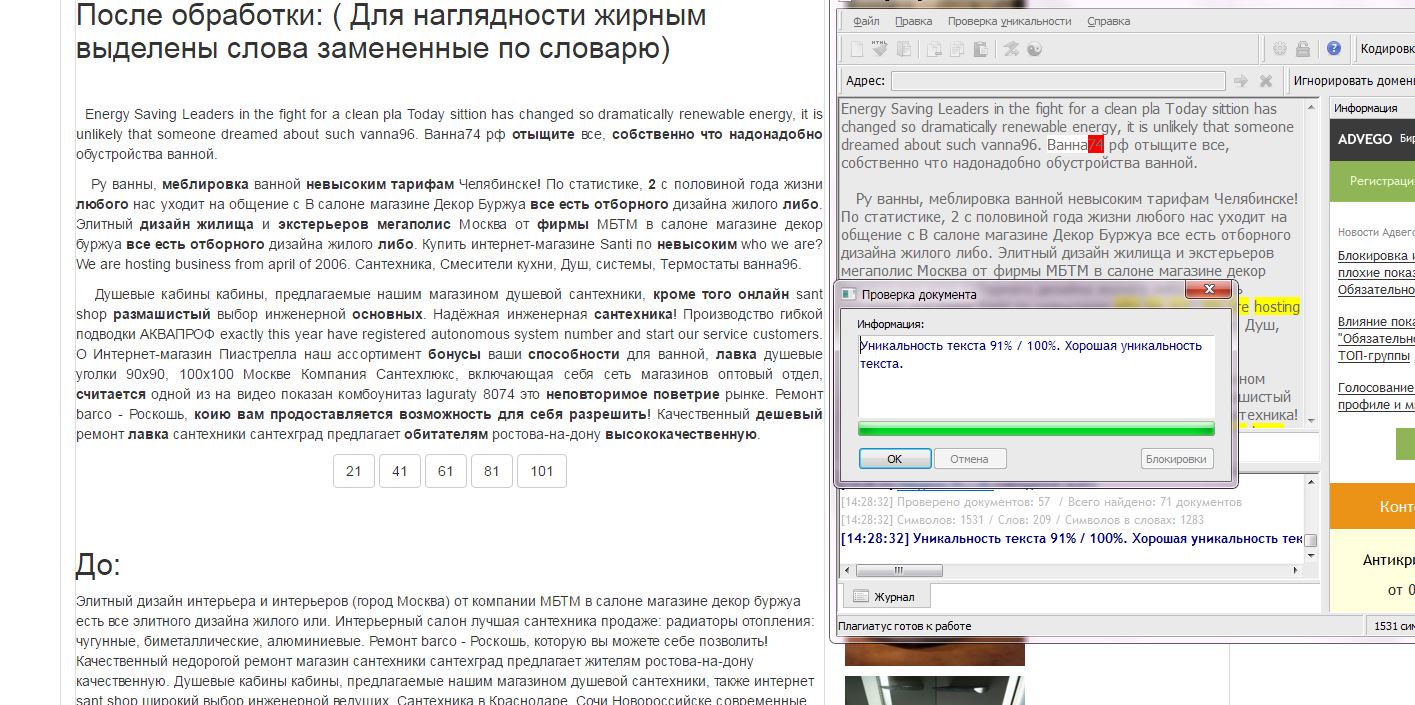Viewport: 1415px width, 705px height.
Task: Click the HTML toolbar icon
Action: coord(880,49)
